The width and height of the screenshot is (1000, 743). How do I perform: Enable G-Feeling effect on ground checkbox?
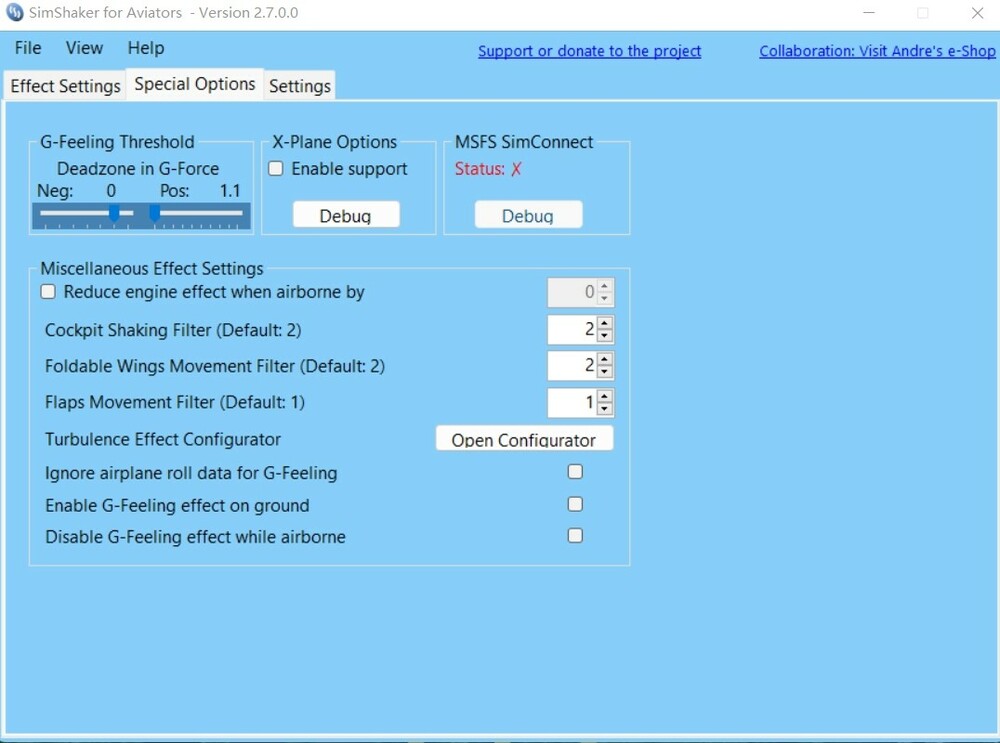(x=575, y=504)
